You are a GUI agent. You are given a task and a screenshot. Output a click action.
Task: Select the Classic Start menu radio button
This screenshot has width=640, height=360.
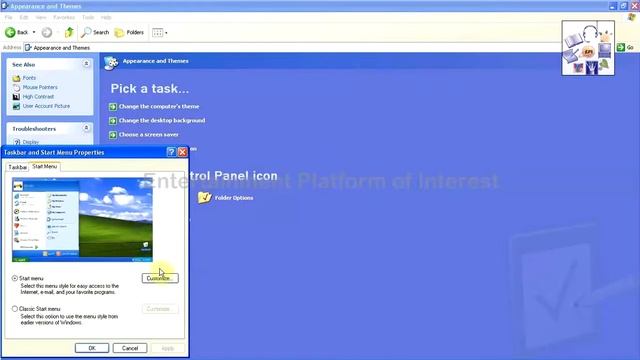coord(15,309)
